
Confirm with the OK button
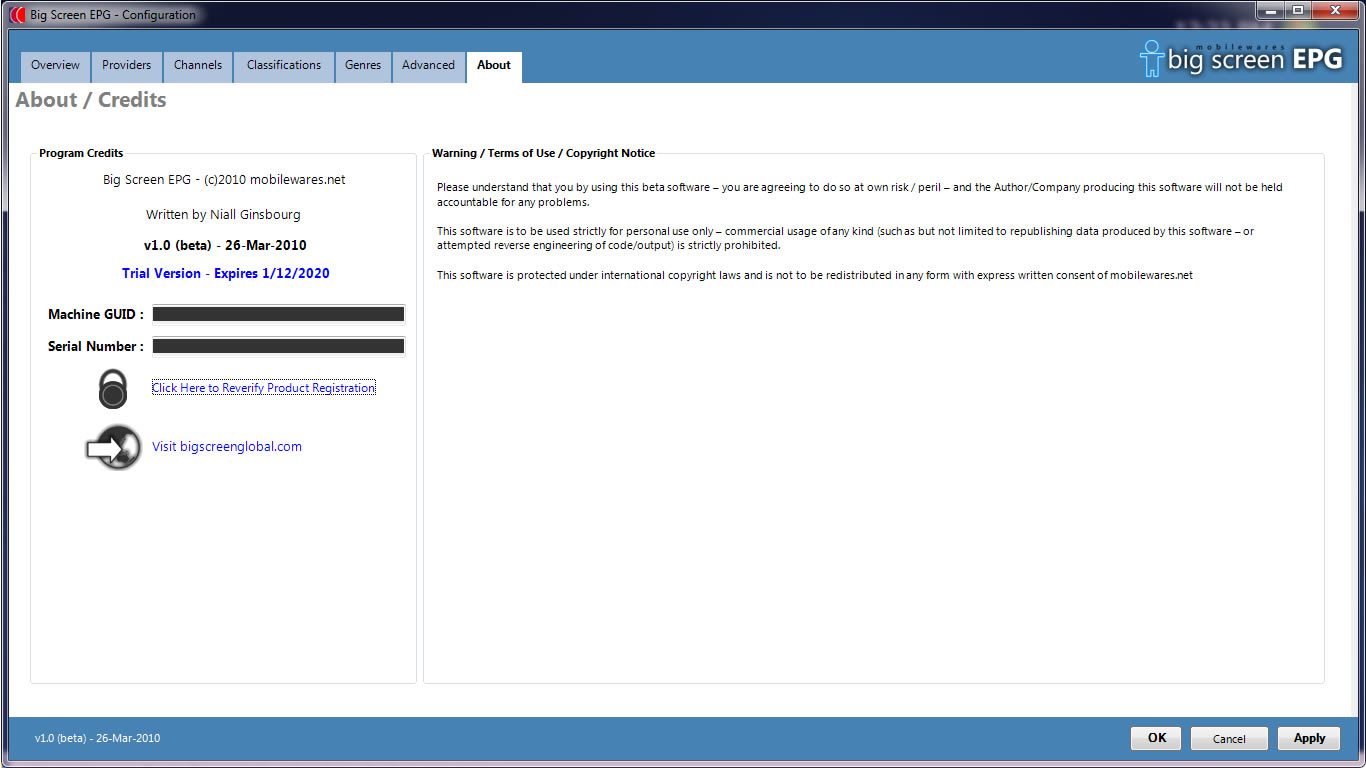pyautogui.click(x=1157, y=738)
